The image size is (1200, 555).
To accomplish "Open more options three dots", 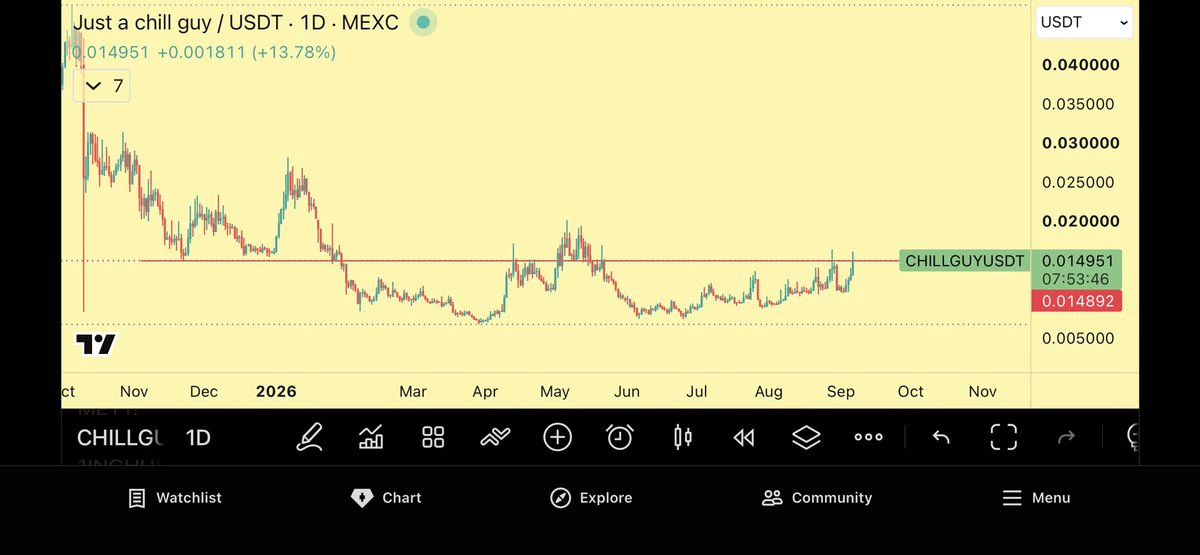I will click(x=868, y=437).
